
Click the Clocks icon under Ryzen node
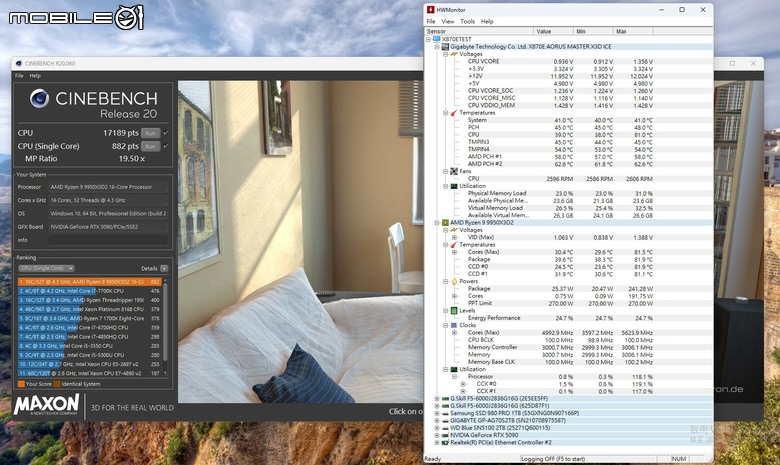(454, 325)
